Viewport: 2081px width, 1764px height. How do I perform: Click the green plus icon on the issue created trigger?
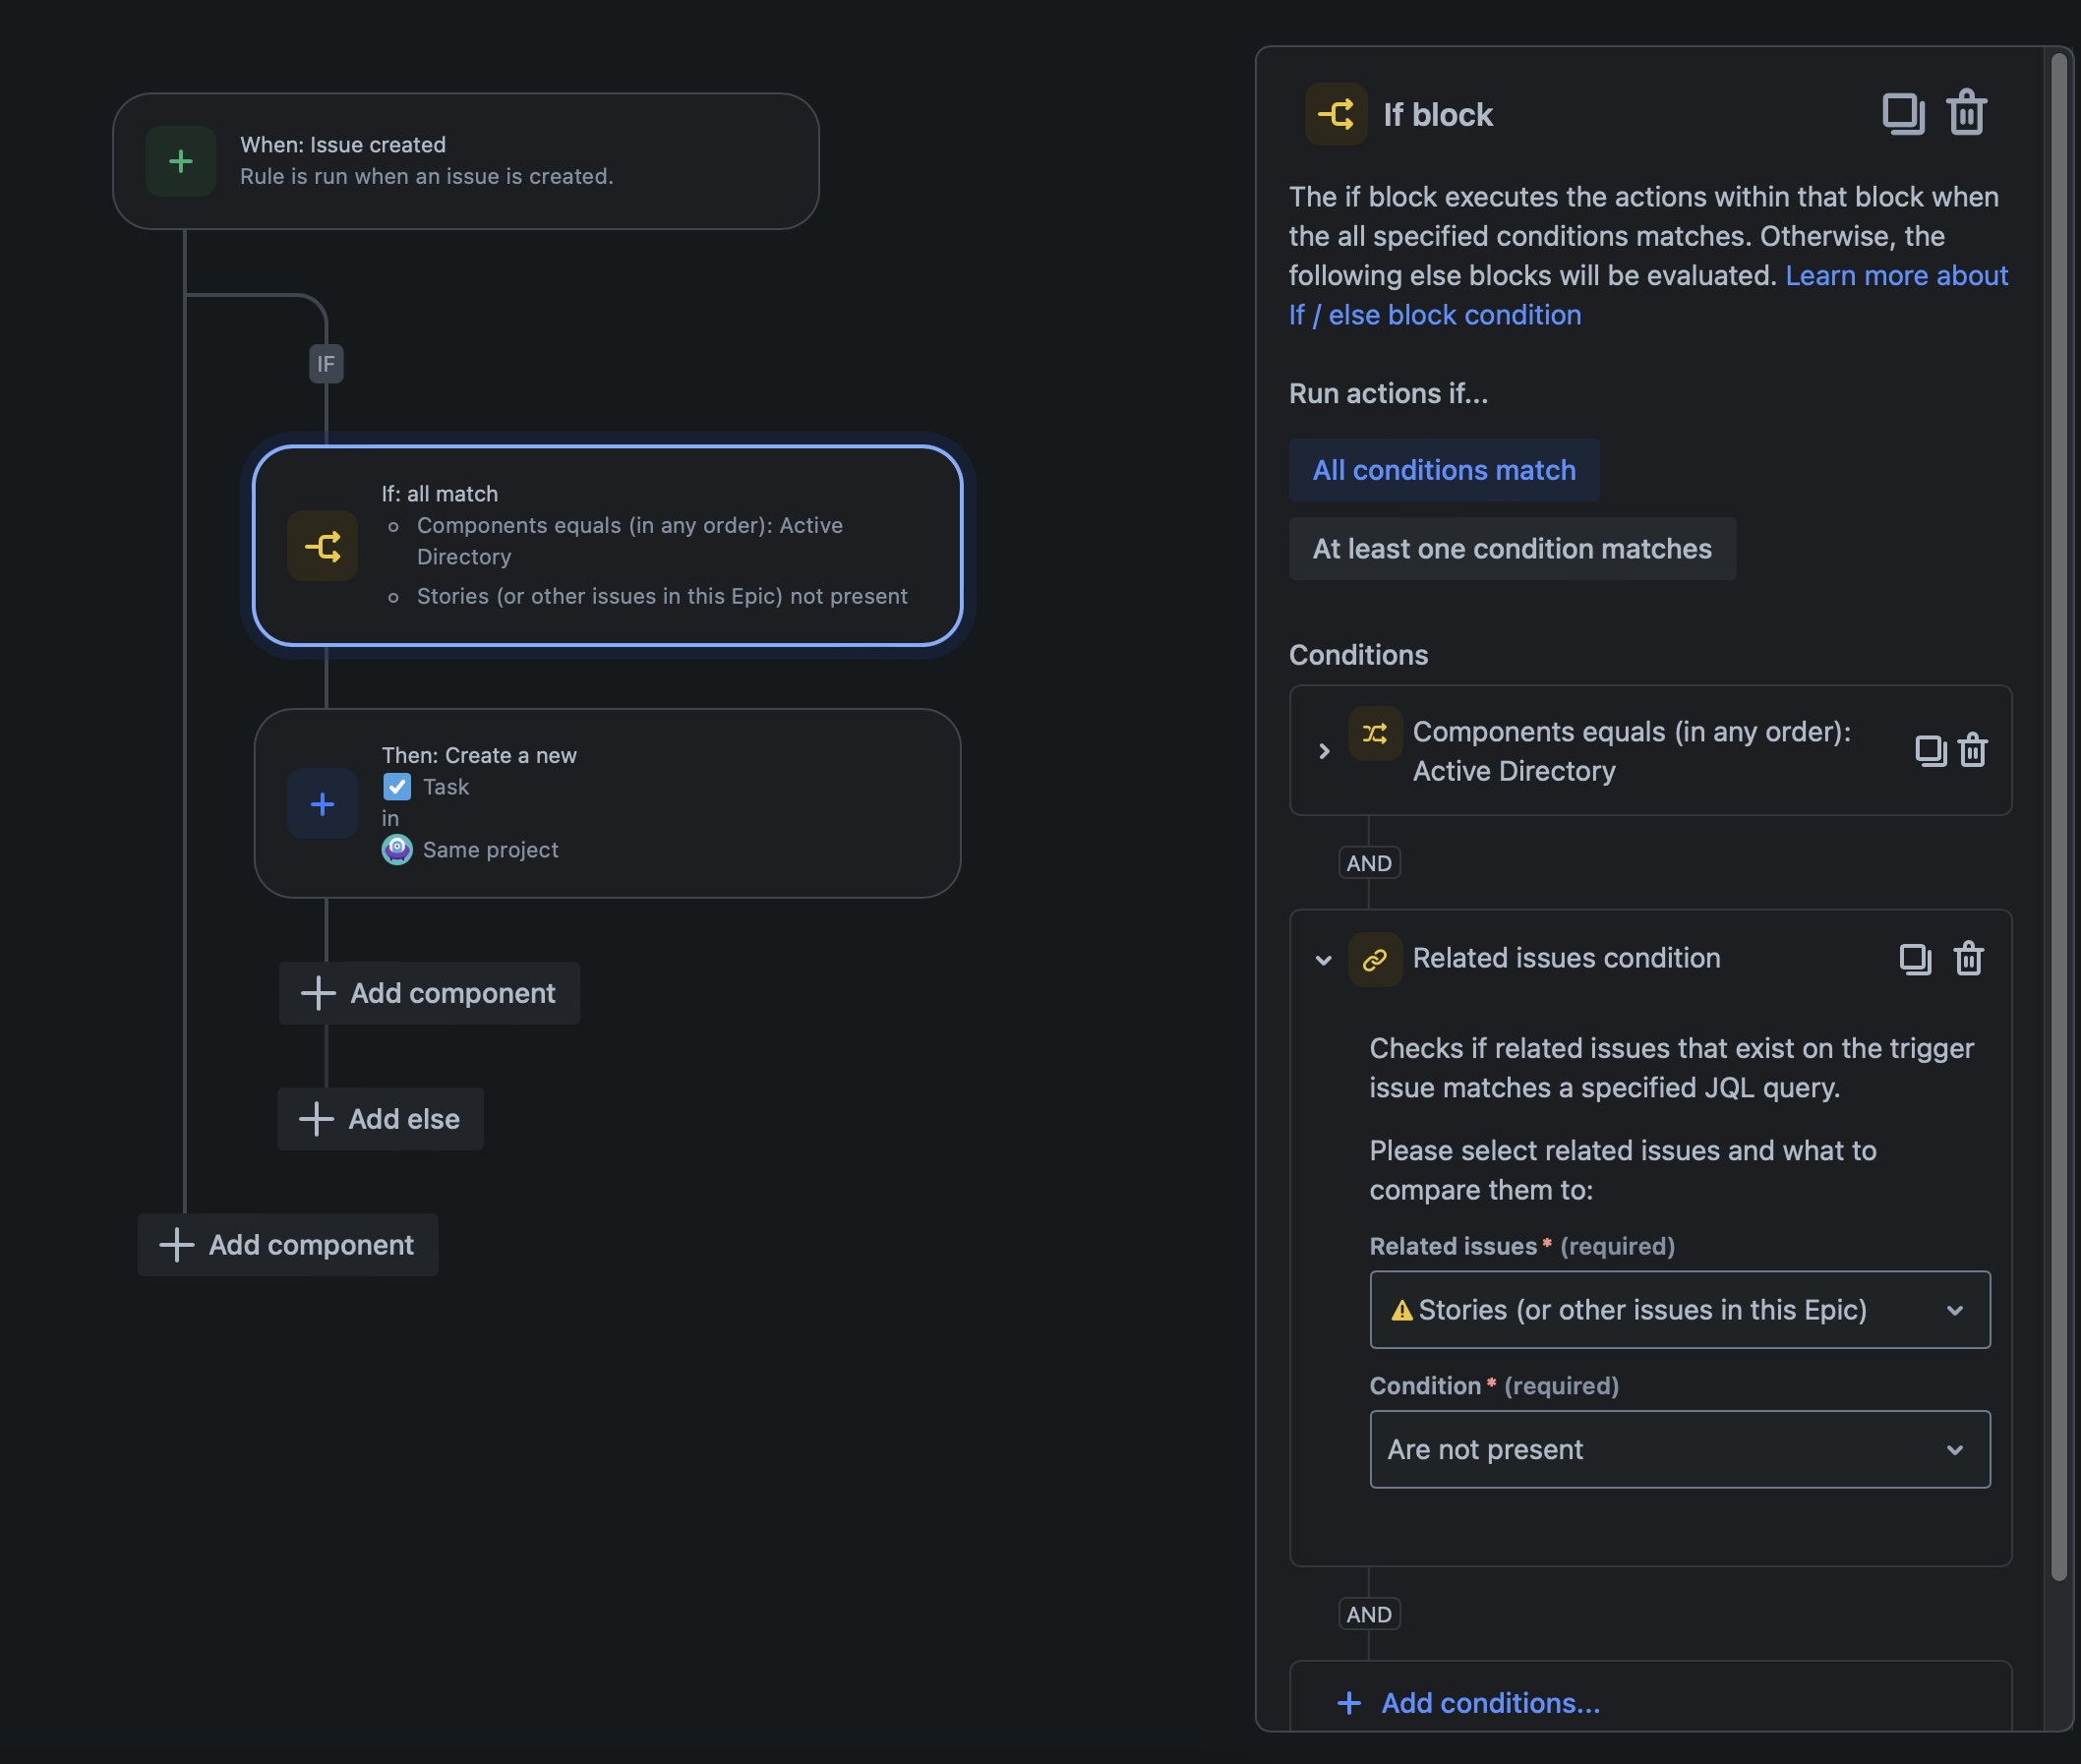(181, 161)
